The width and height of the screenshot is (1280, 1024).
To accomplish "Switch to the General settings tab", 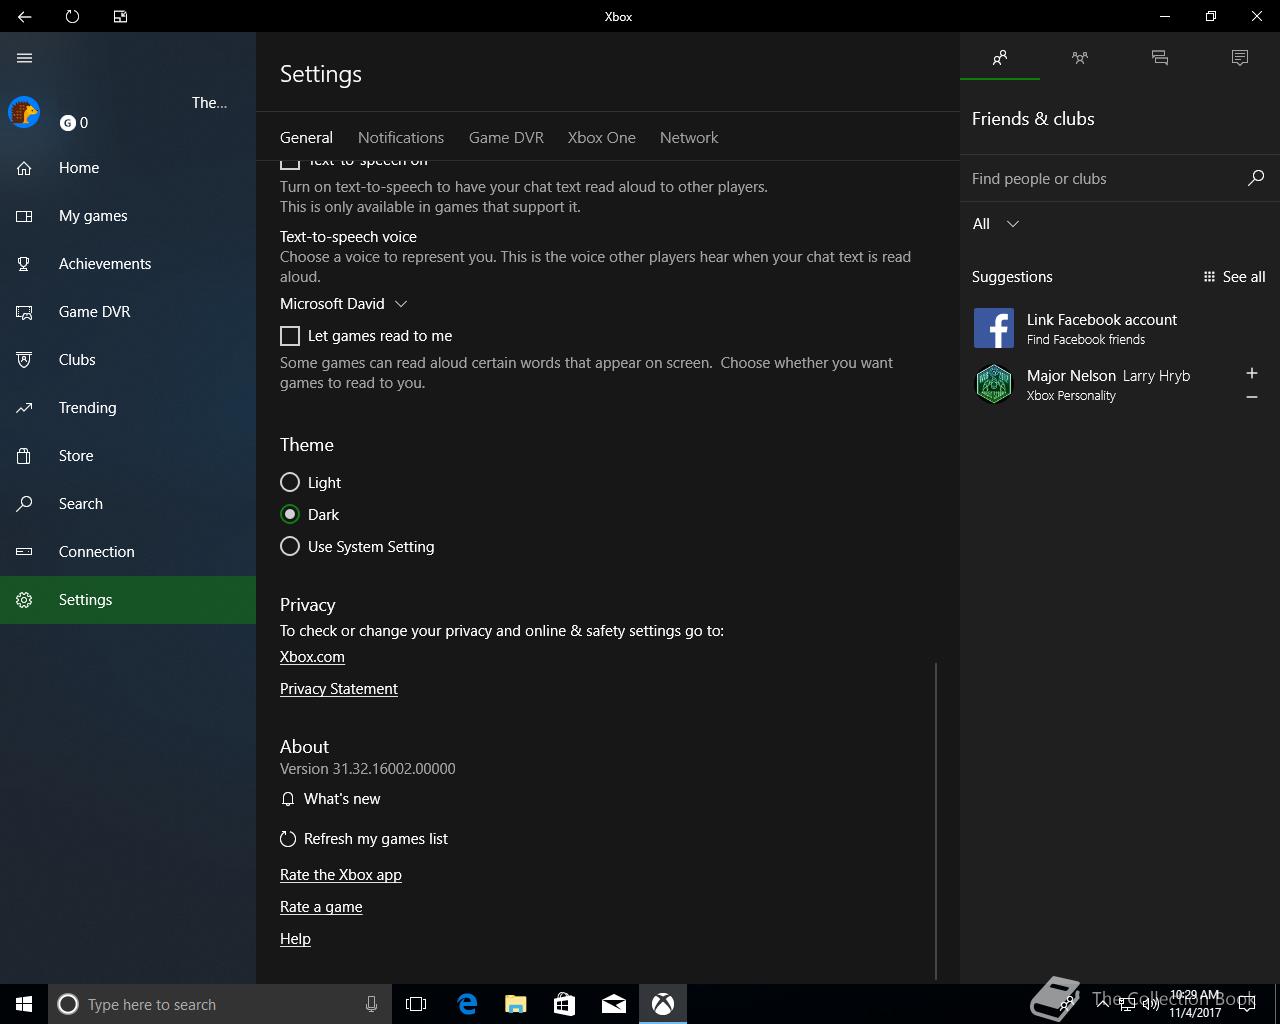I will (306, 137).
